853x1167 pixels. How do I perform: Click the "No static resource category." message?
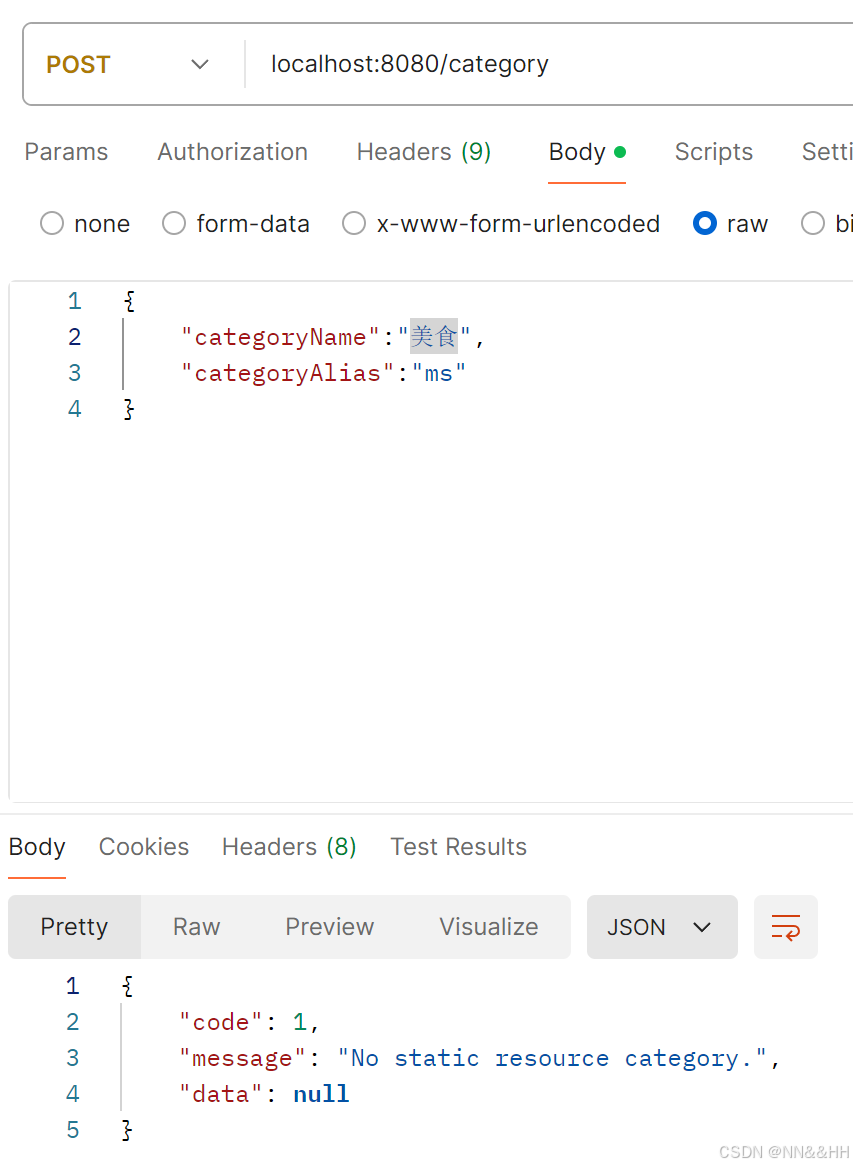click(x=552, y=1058)
